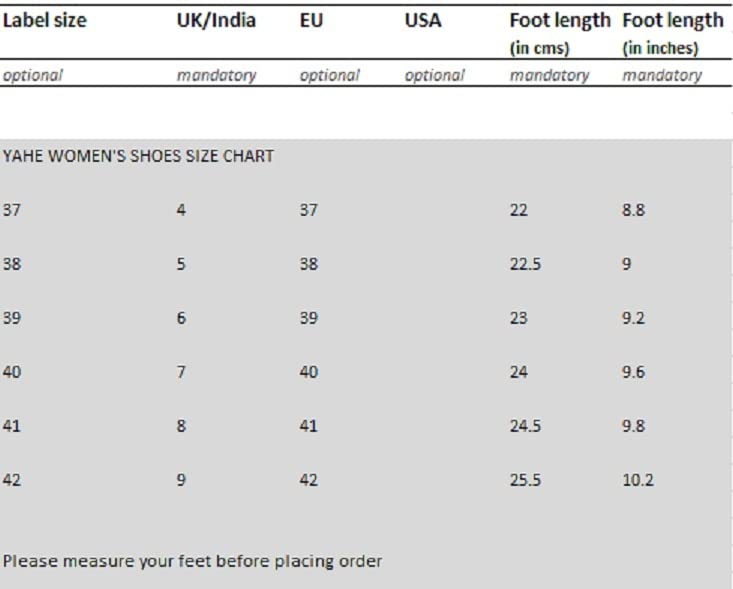Click the 'Foot length (in inches)' header
Viewport: 733px width, 589px height.
tap(672, 33)
